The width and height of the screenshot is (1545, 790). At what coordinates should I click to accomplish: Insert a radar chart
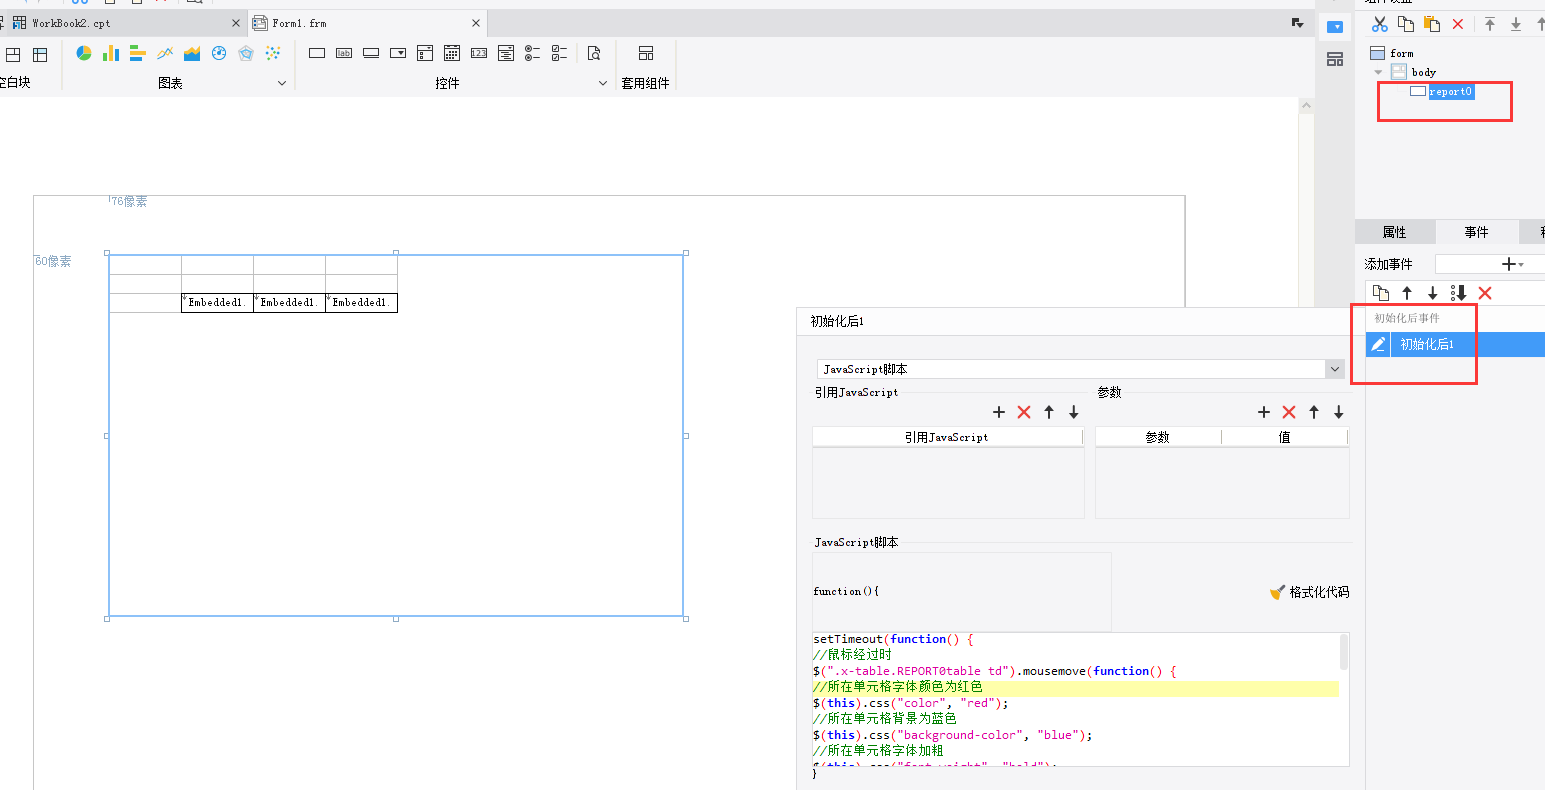tap(246, 53)
